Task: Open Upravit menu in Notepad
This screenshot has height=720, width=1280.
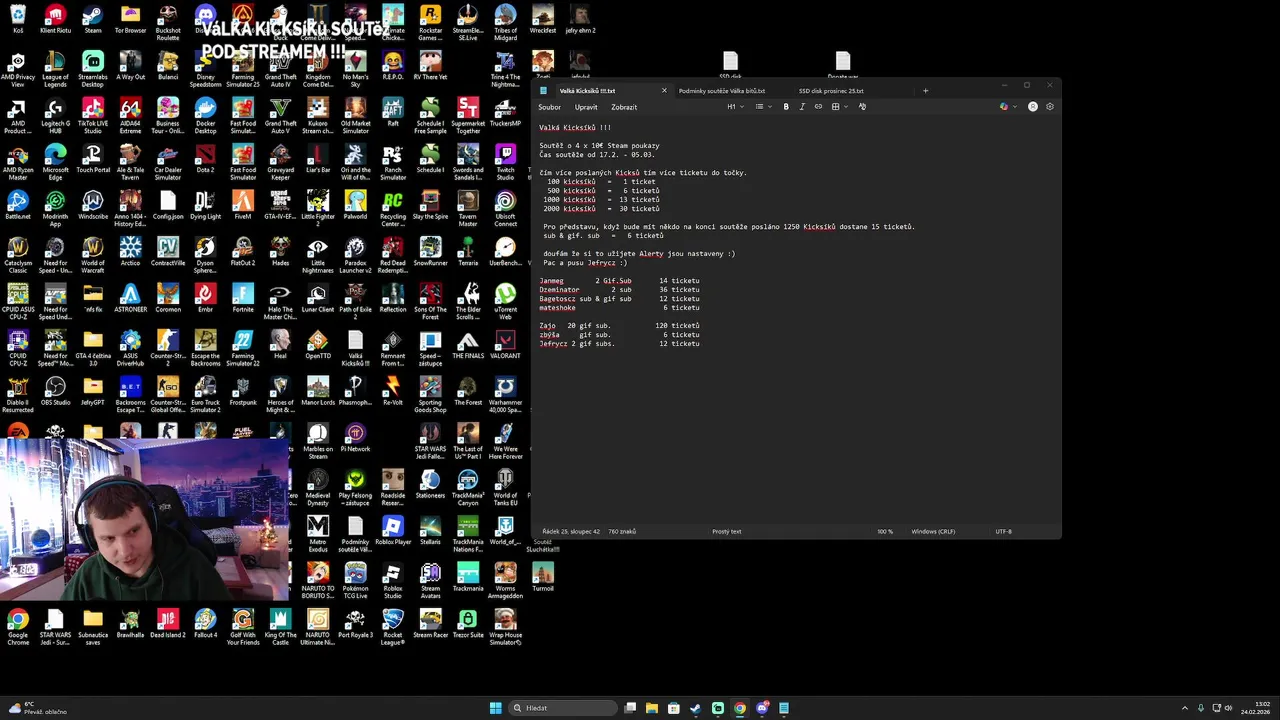Action: [x=586, y=107]
